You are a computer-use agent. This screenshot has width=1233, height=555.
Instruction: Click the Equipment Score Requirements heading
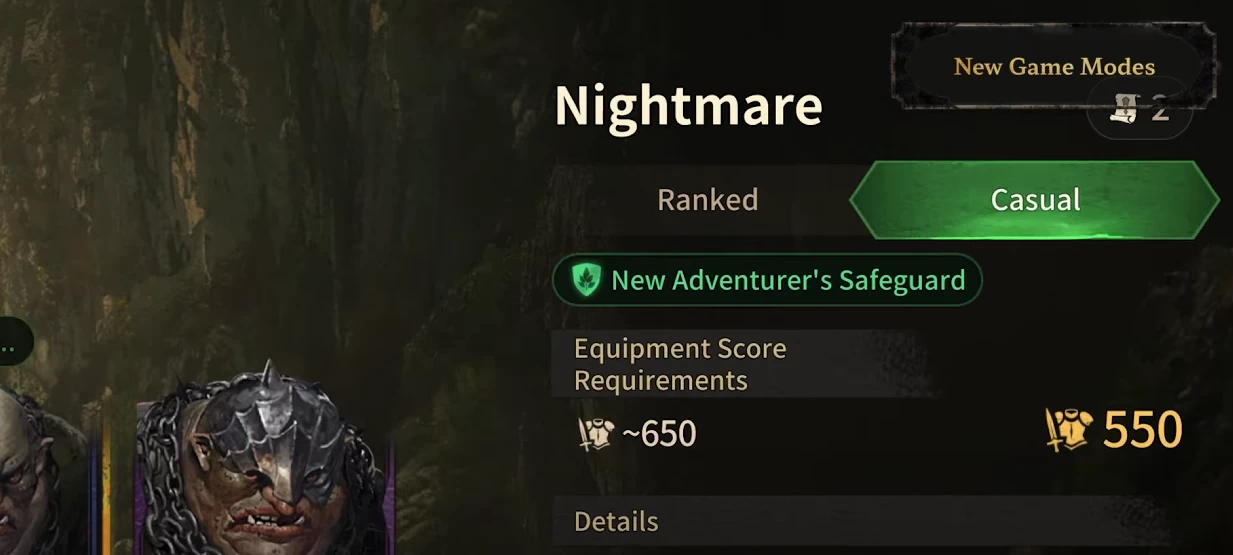pyautogui.click(x=680, y=364)
